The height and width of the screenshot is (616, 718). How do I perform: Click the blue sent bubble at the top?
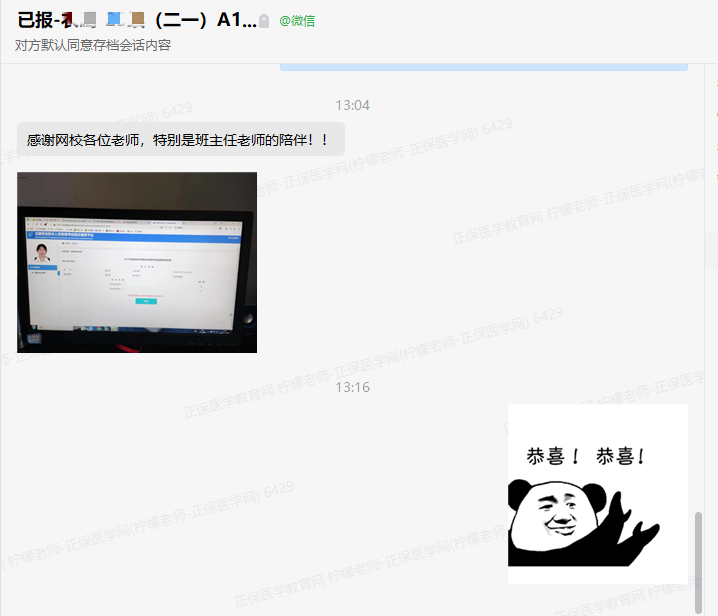(x=483, y=67)
